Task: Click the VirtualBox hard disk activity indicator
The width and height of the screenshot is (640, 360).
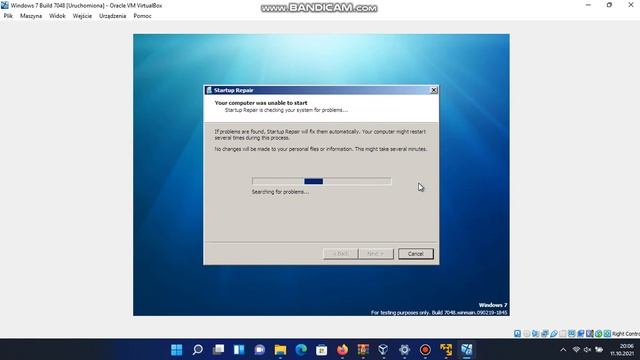Action: coord(517,333)
